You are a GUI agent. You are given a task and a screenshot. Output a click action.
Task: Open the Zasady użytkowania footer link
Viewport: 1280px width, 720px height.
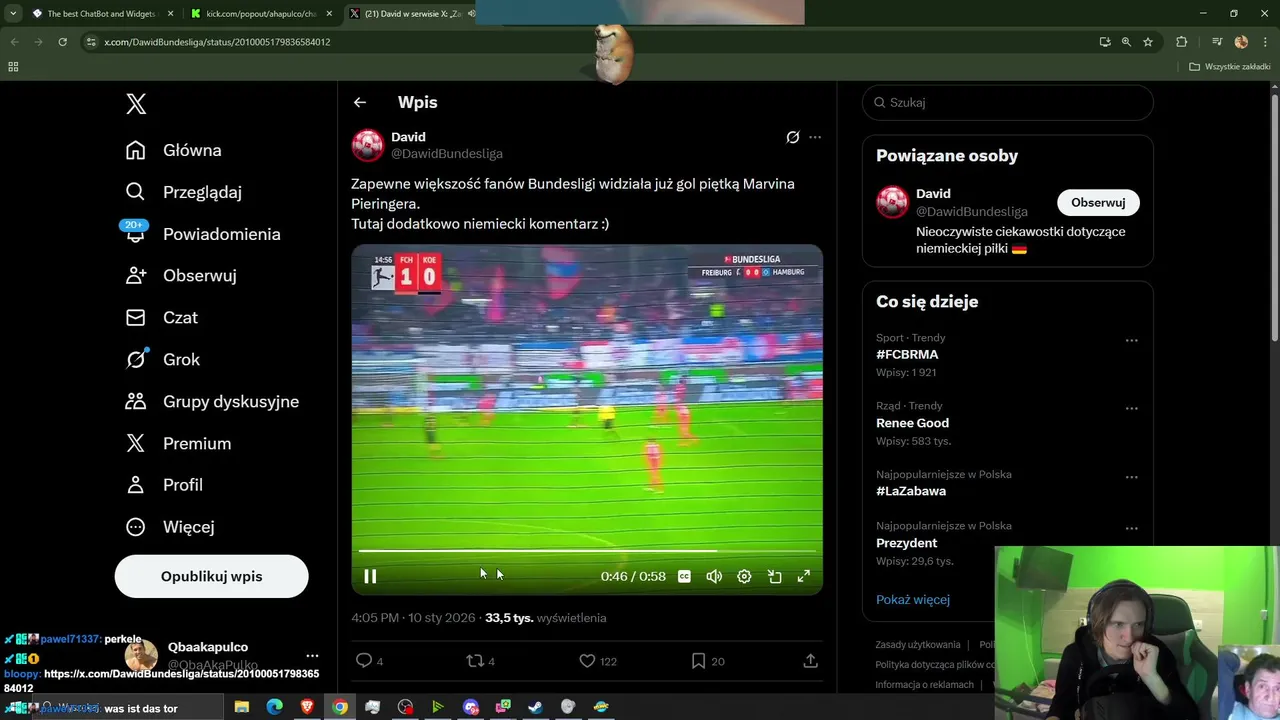(x=917, y=645)
